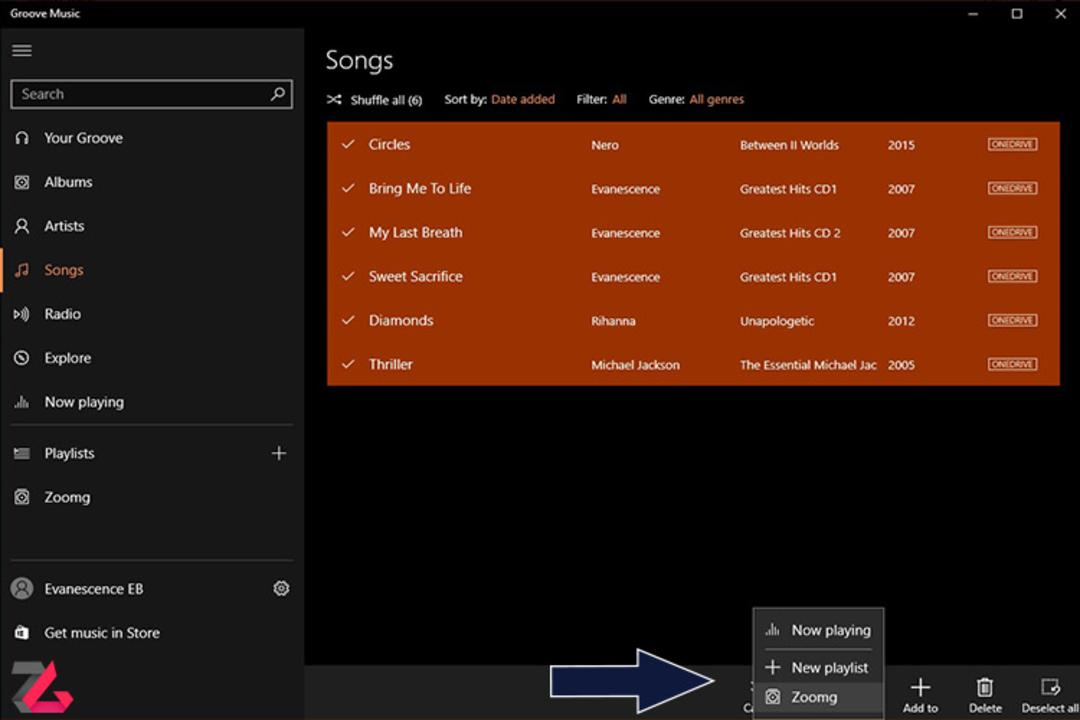Click the Albums disc icon

point(22,182)
